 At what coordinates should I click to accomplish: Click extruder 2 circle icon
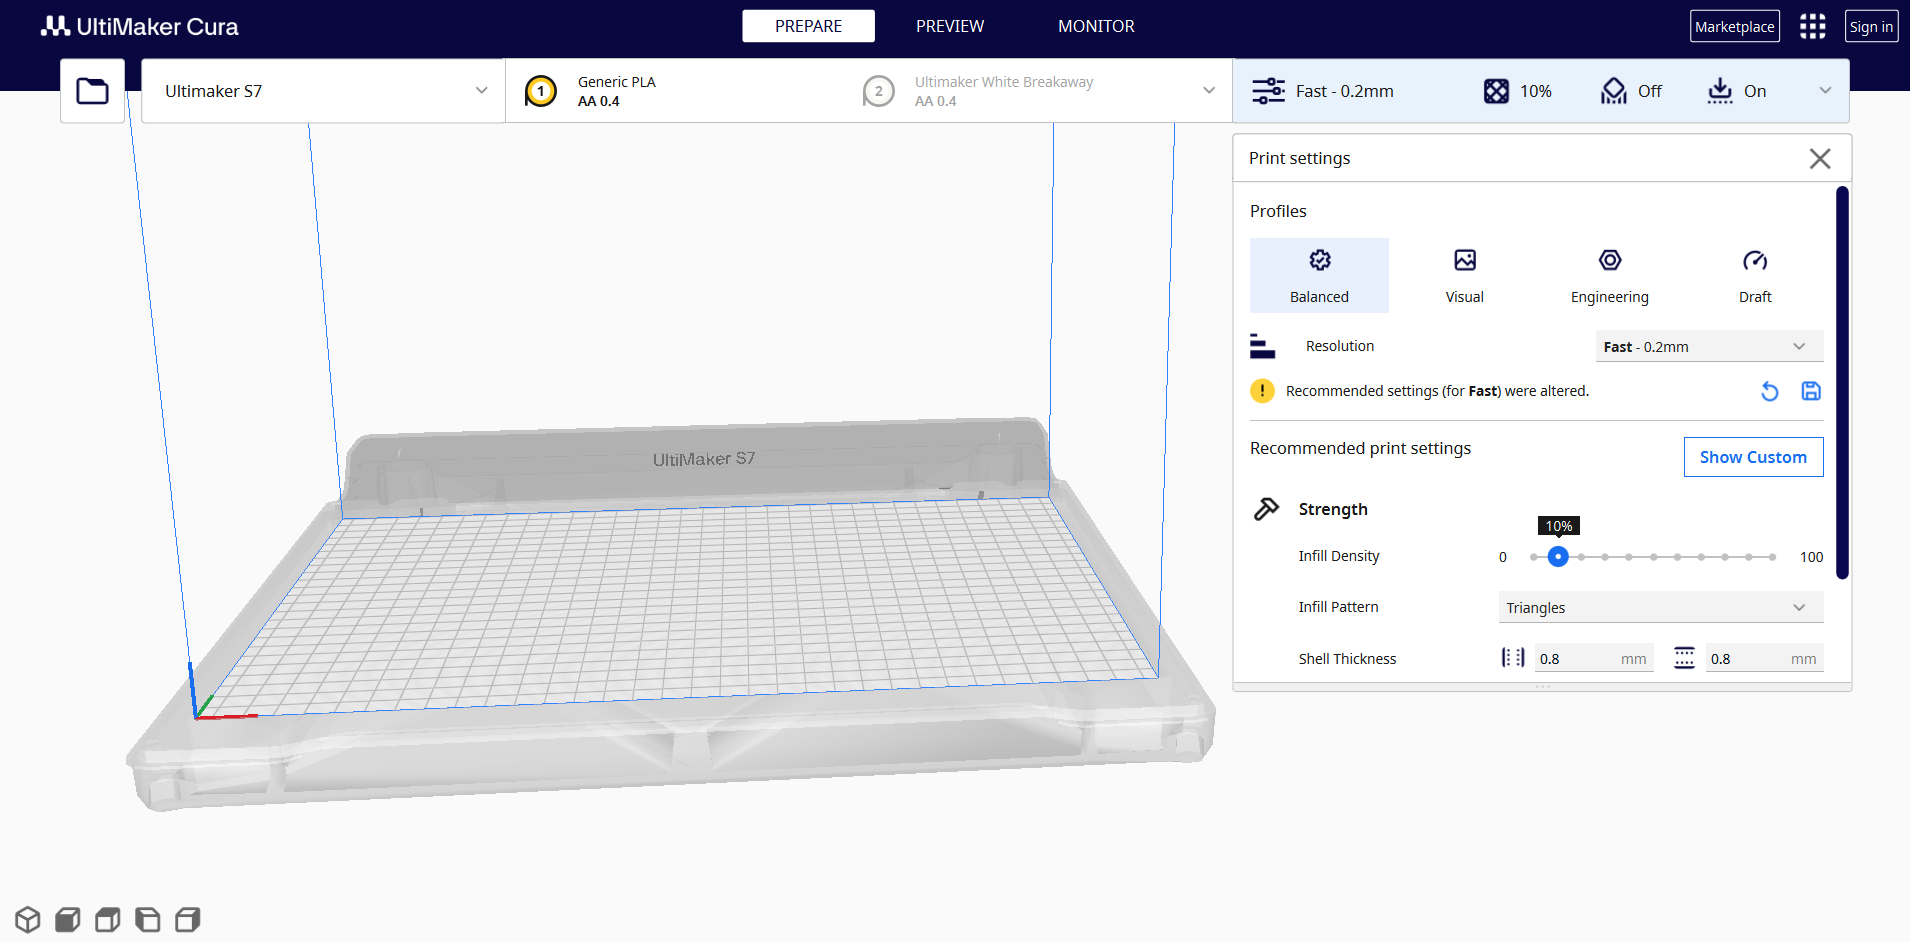[879, 92]
